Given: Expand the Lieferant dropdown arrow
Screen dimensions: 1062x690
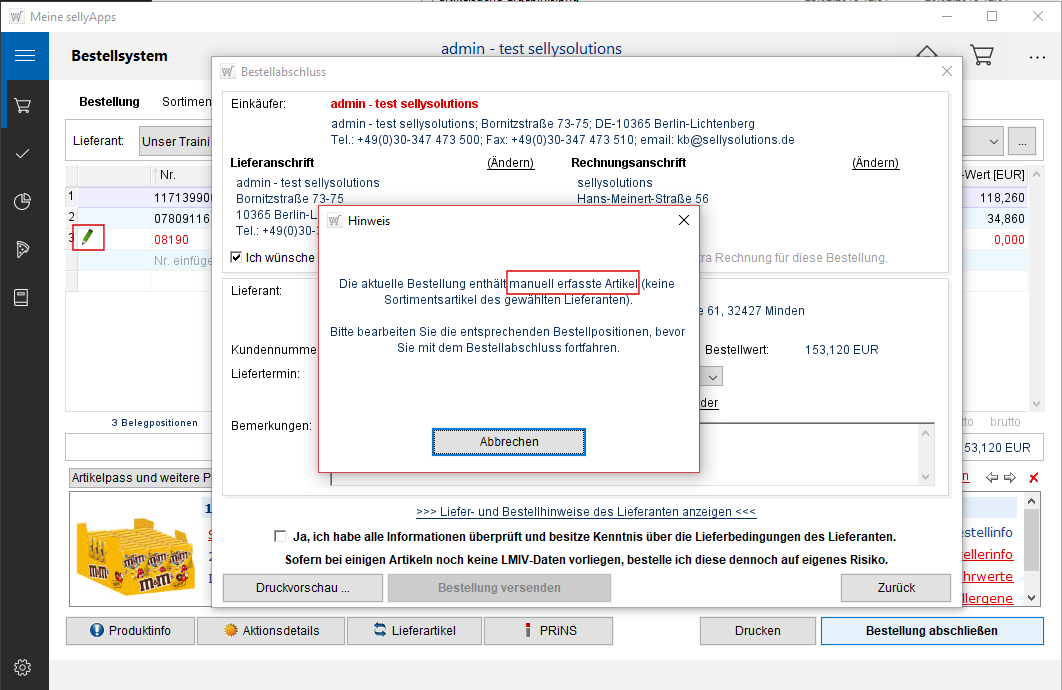Looking at the screenshot, I should pos(993,142).
